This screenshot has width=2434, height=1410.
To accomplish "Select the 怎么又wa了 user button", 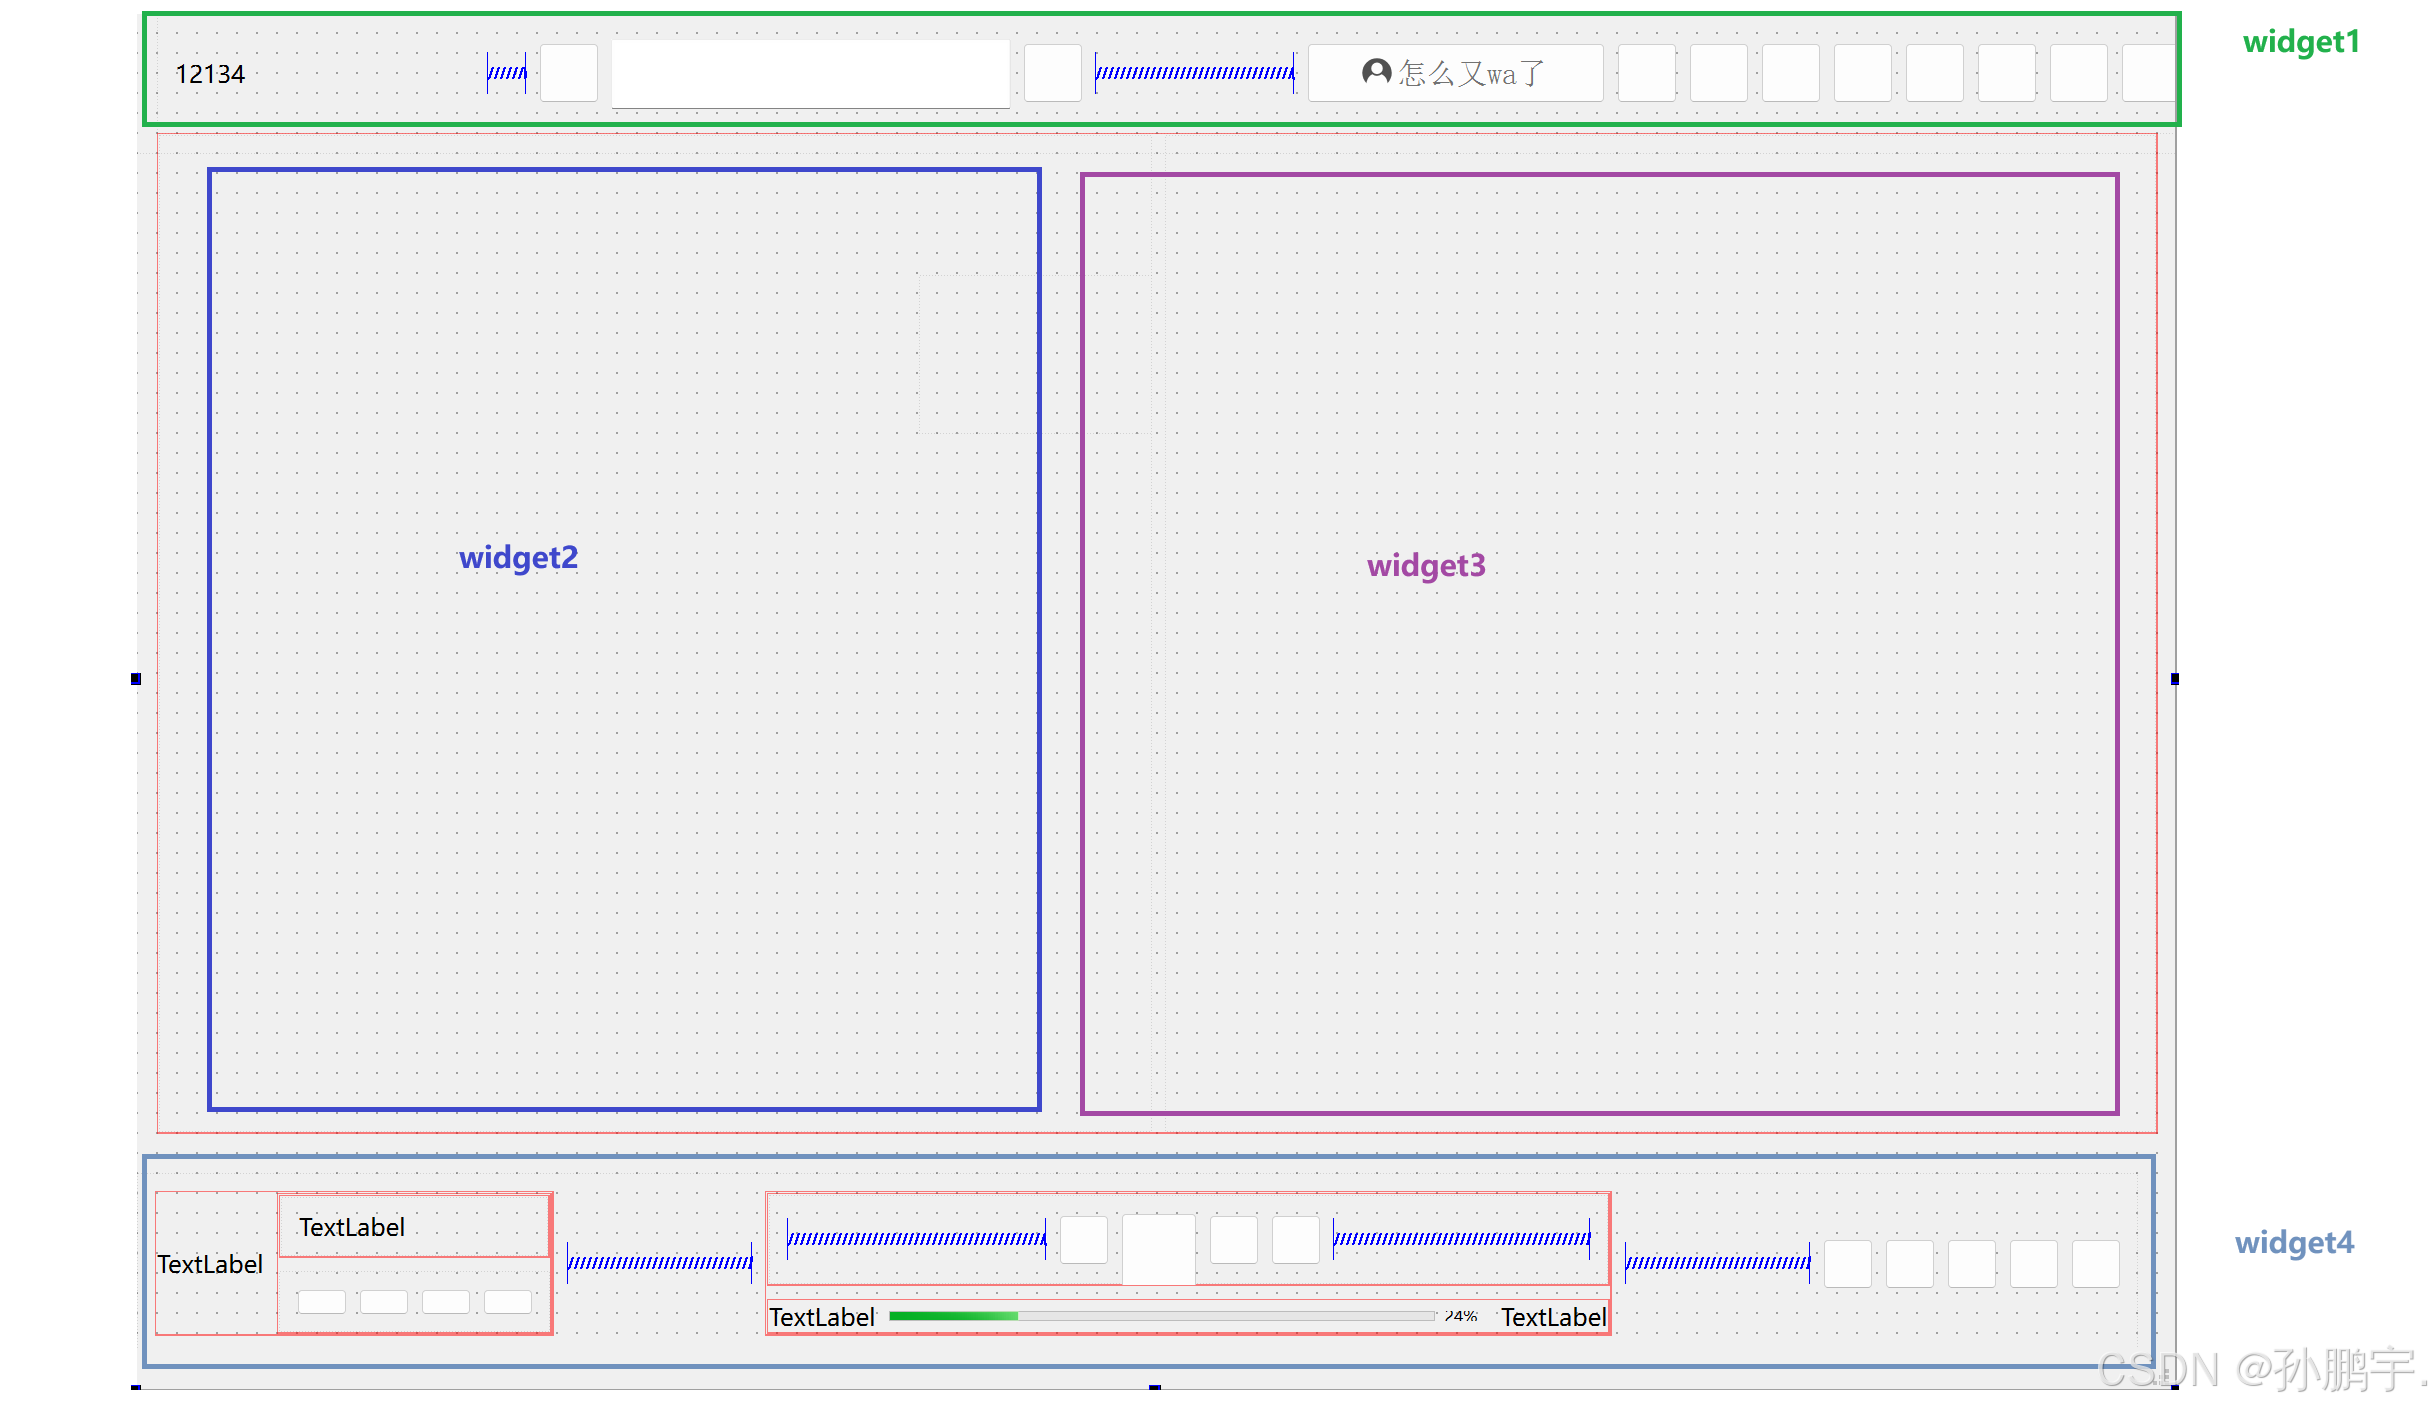I will [x=1455, y=73].
